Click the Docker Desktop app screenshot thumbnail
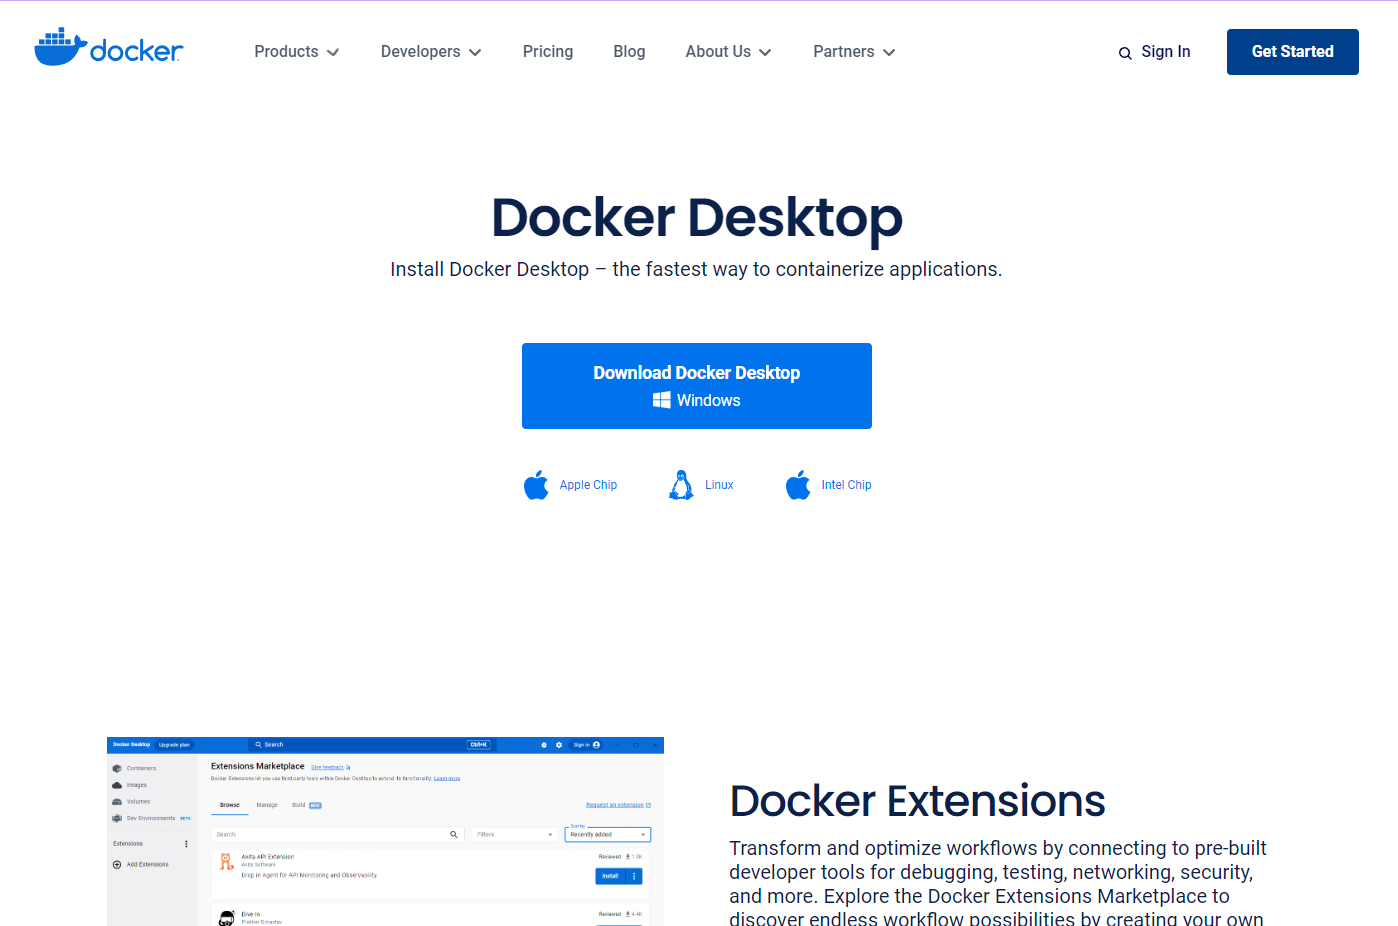1398x926 pixels. [x=385, y=832]
